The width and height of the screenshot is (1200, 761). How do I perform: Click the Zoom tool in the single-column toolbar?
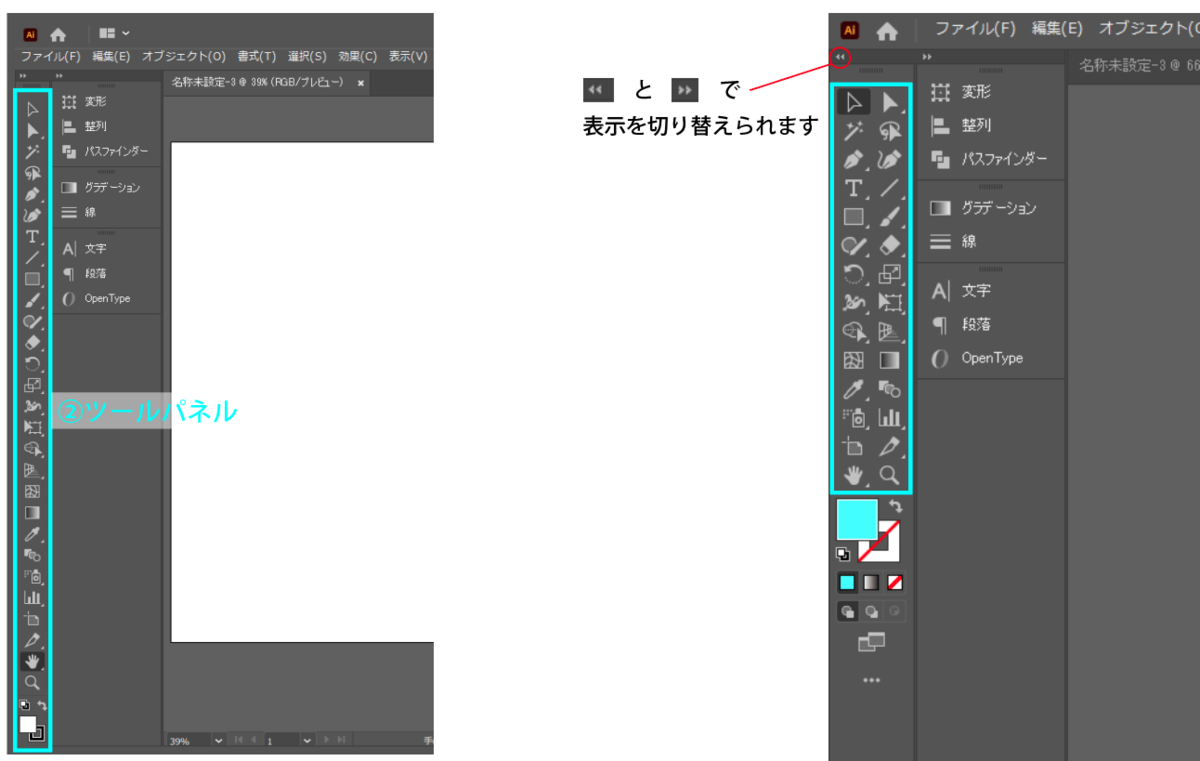pos(32,683)
